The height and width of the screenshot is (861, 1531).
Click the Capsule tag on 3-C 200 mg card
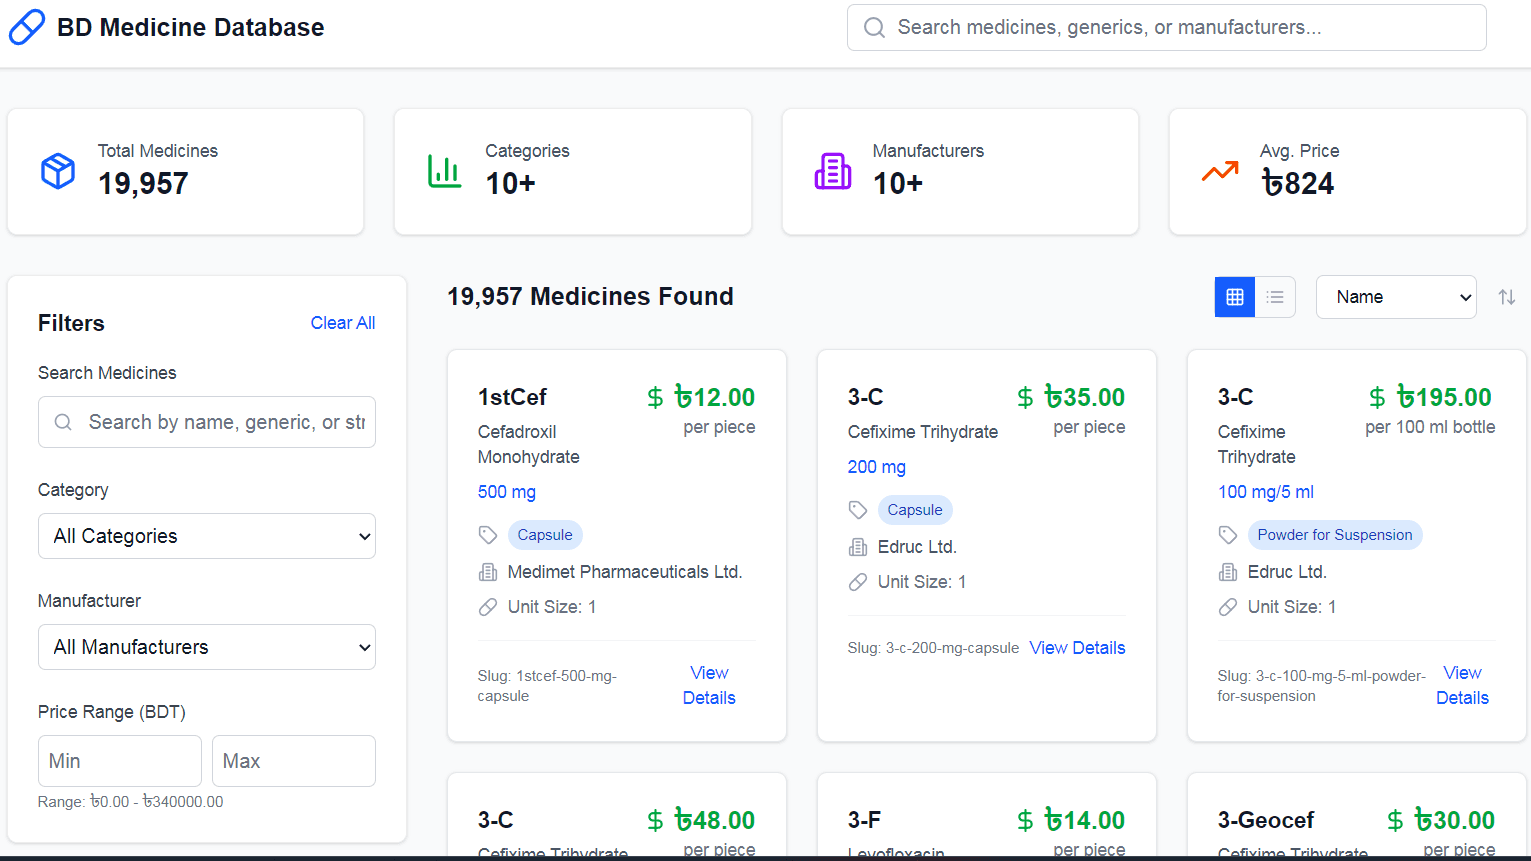(915, 510)
